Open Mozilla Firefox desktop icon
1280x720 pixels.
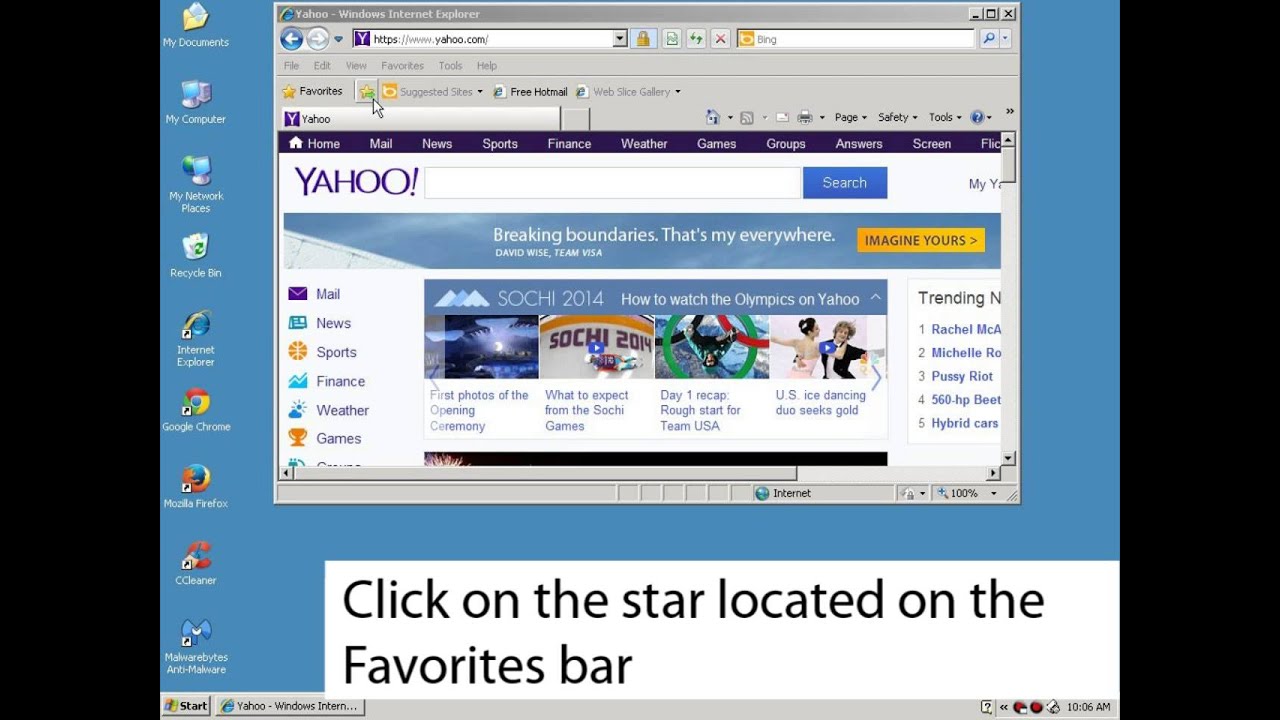point(196,488)
